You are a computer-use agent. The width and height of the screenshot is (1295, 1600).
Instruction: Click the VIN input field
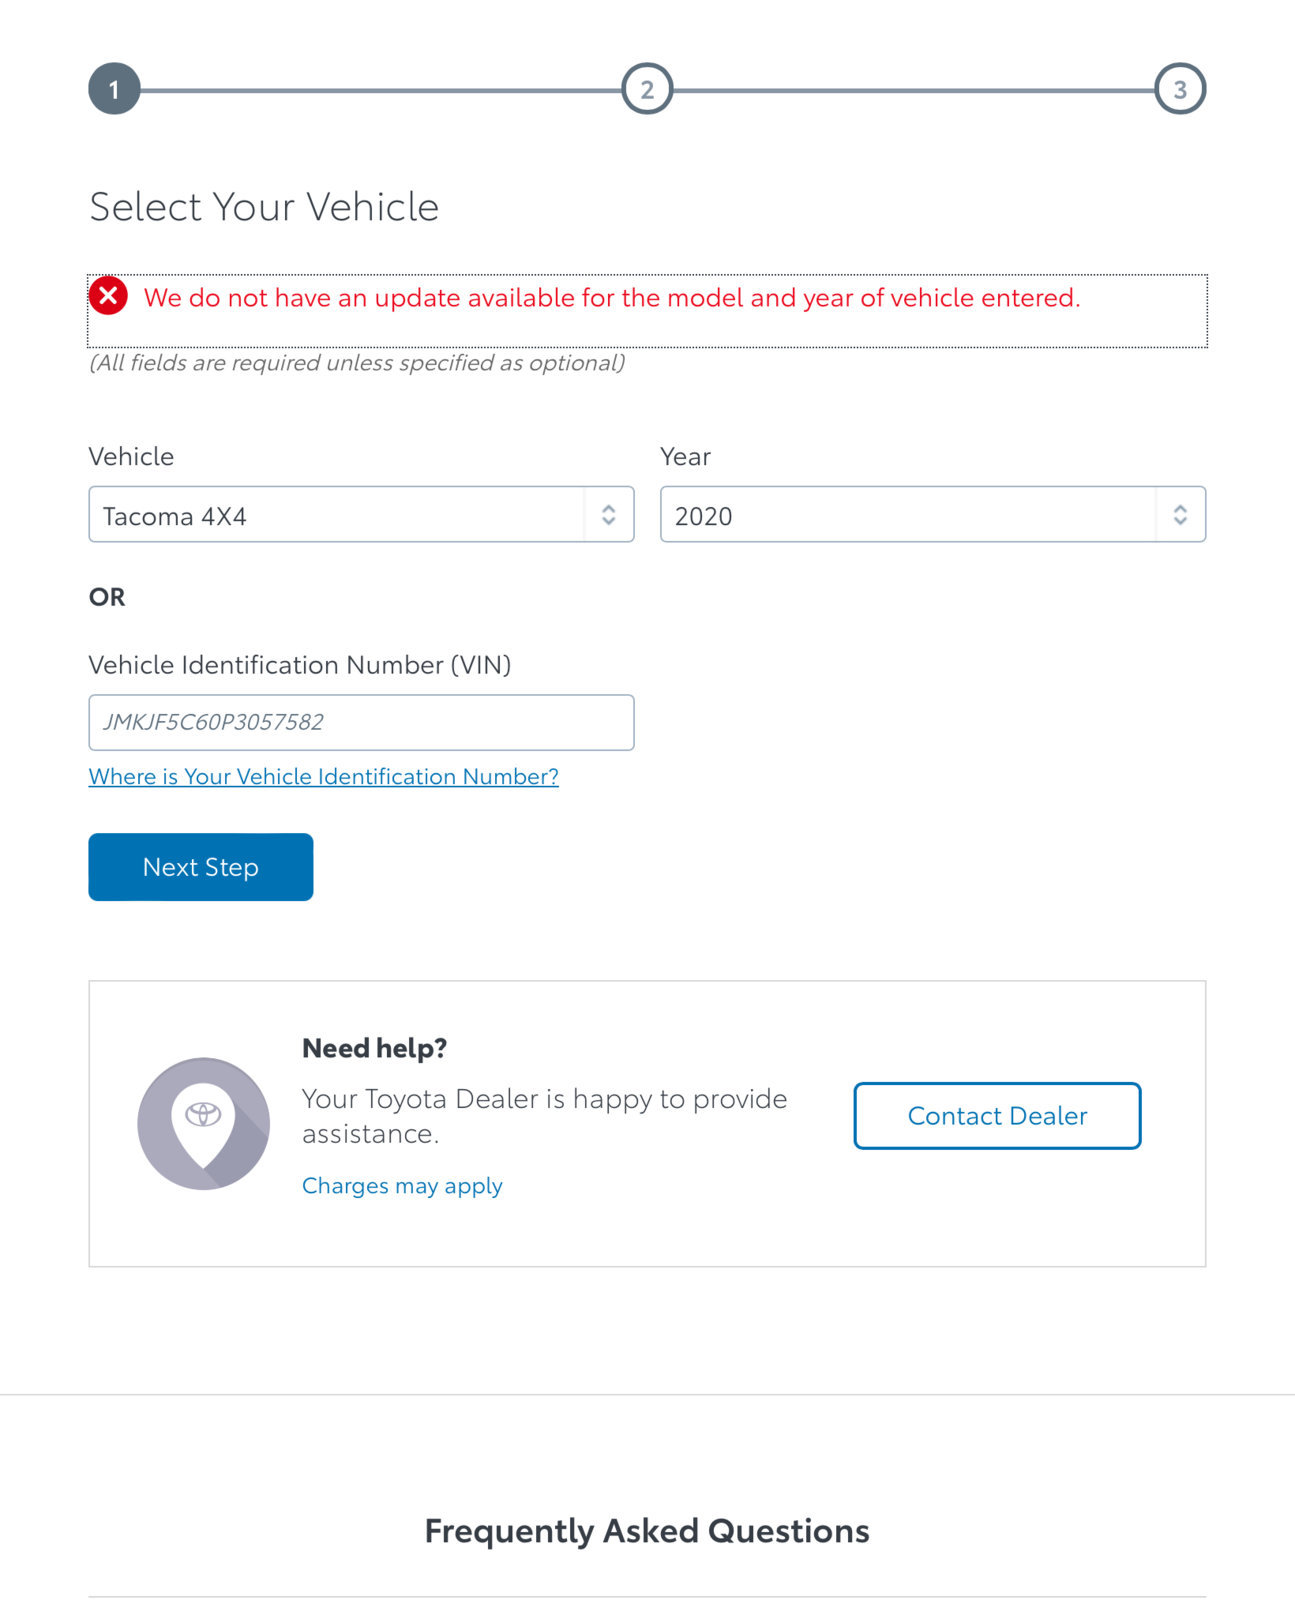click(x=361, y=722)
